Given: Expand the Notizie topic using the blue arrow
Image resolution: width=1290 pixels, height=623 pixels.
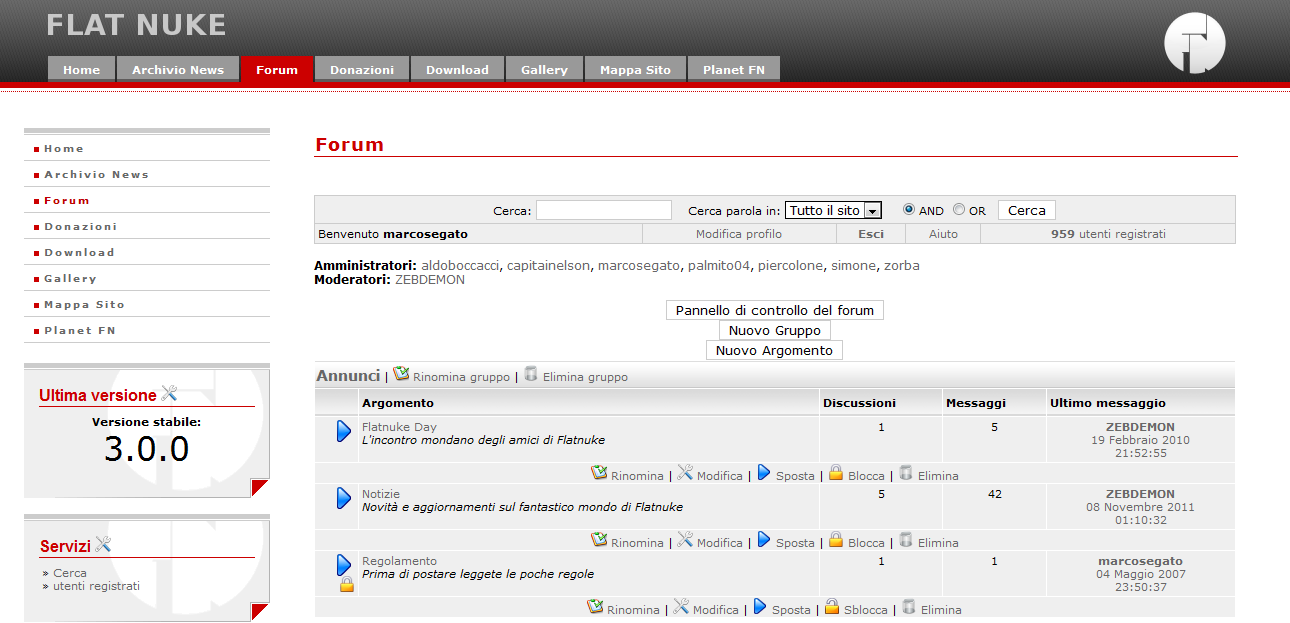Looking at the screenshot, I should (x=345, y=499).
